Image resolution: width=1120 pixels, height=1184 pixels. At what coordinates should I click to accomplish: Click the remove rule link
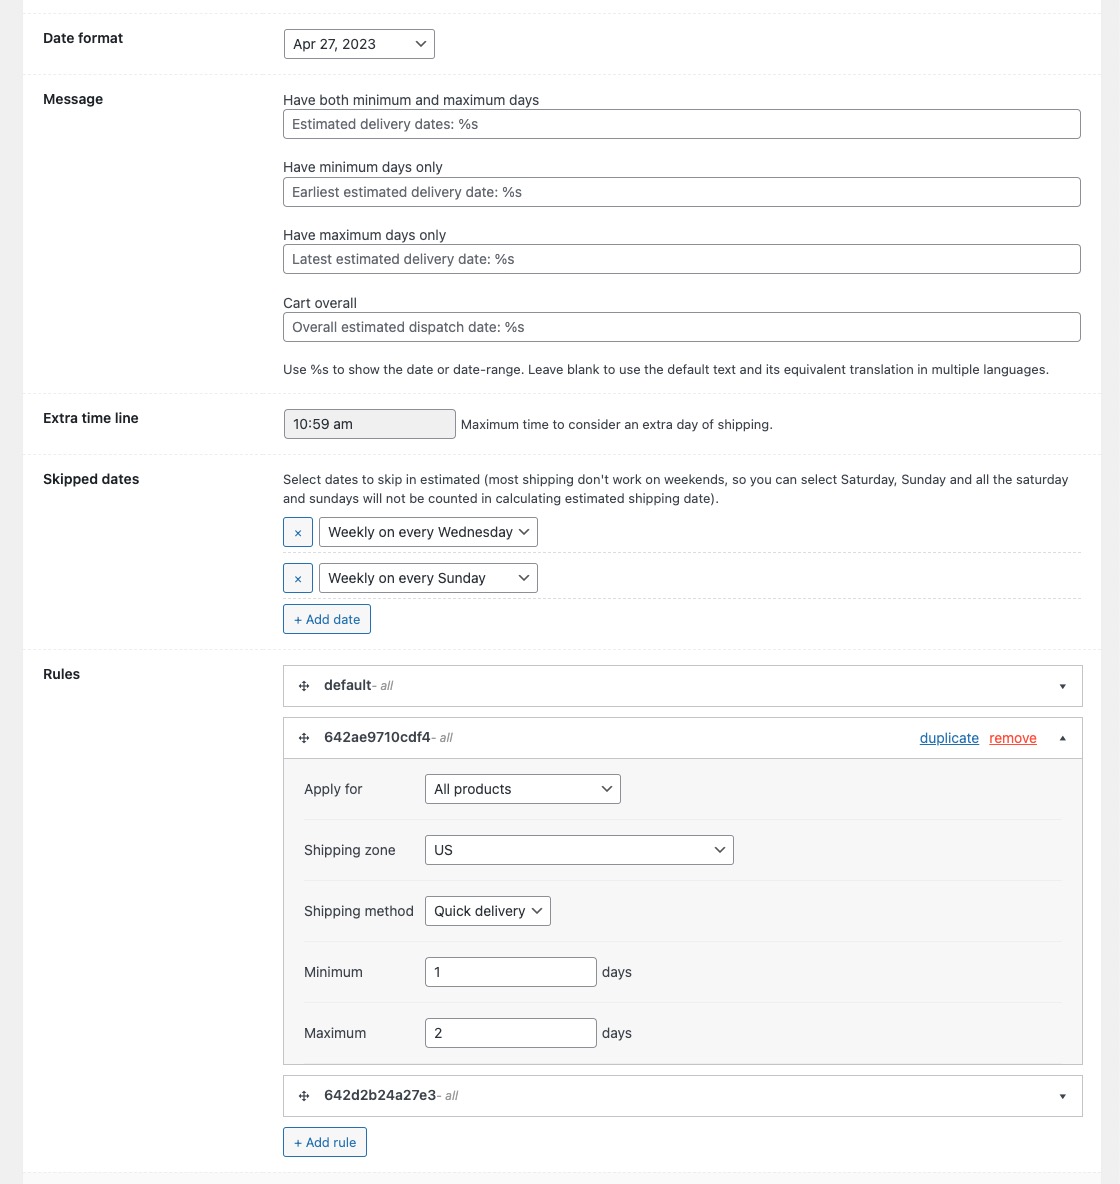point(1013,738)
